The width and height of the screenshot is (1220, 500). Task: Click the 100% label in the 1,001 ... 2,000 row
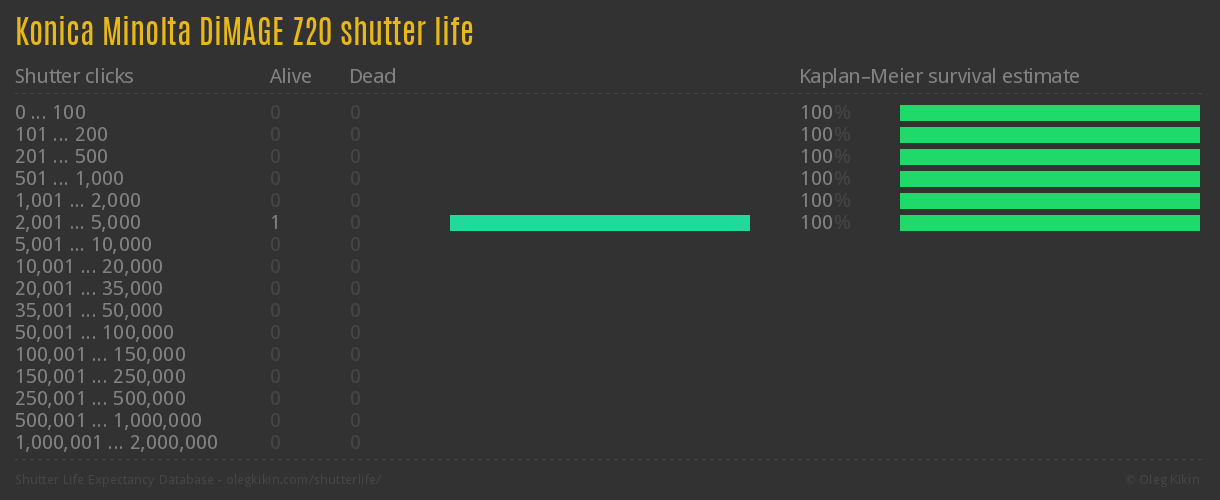coord(824,200)
